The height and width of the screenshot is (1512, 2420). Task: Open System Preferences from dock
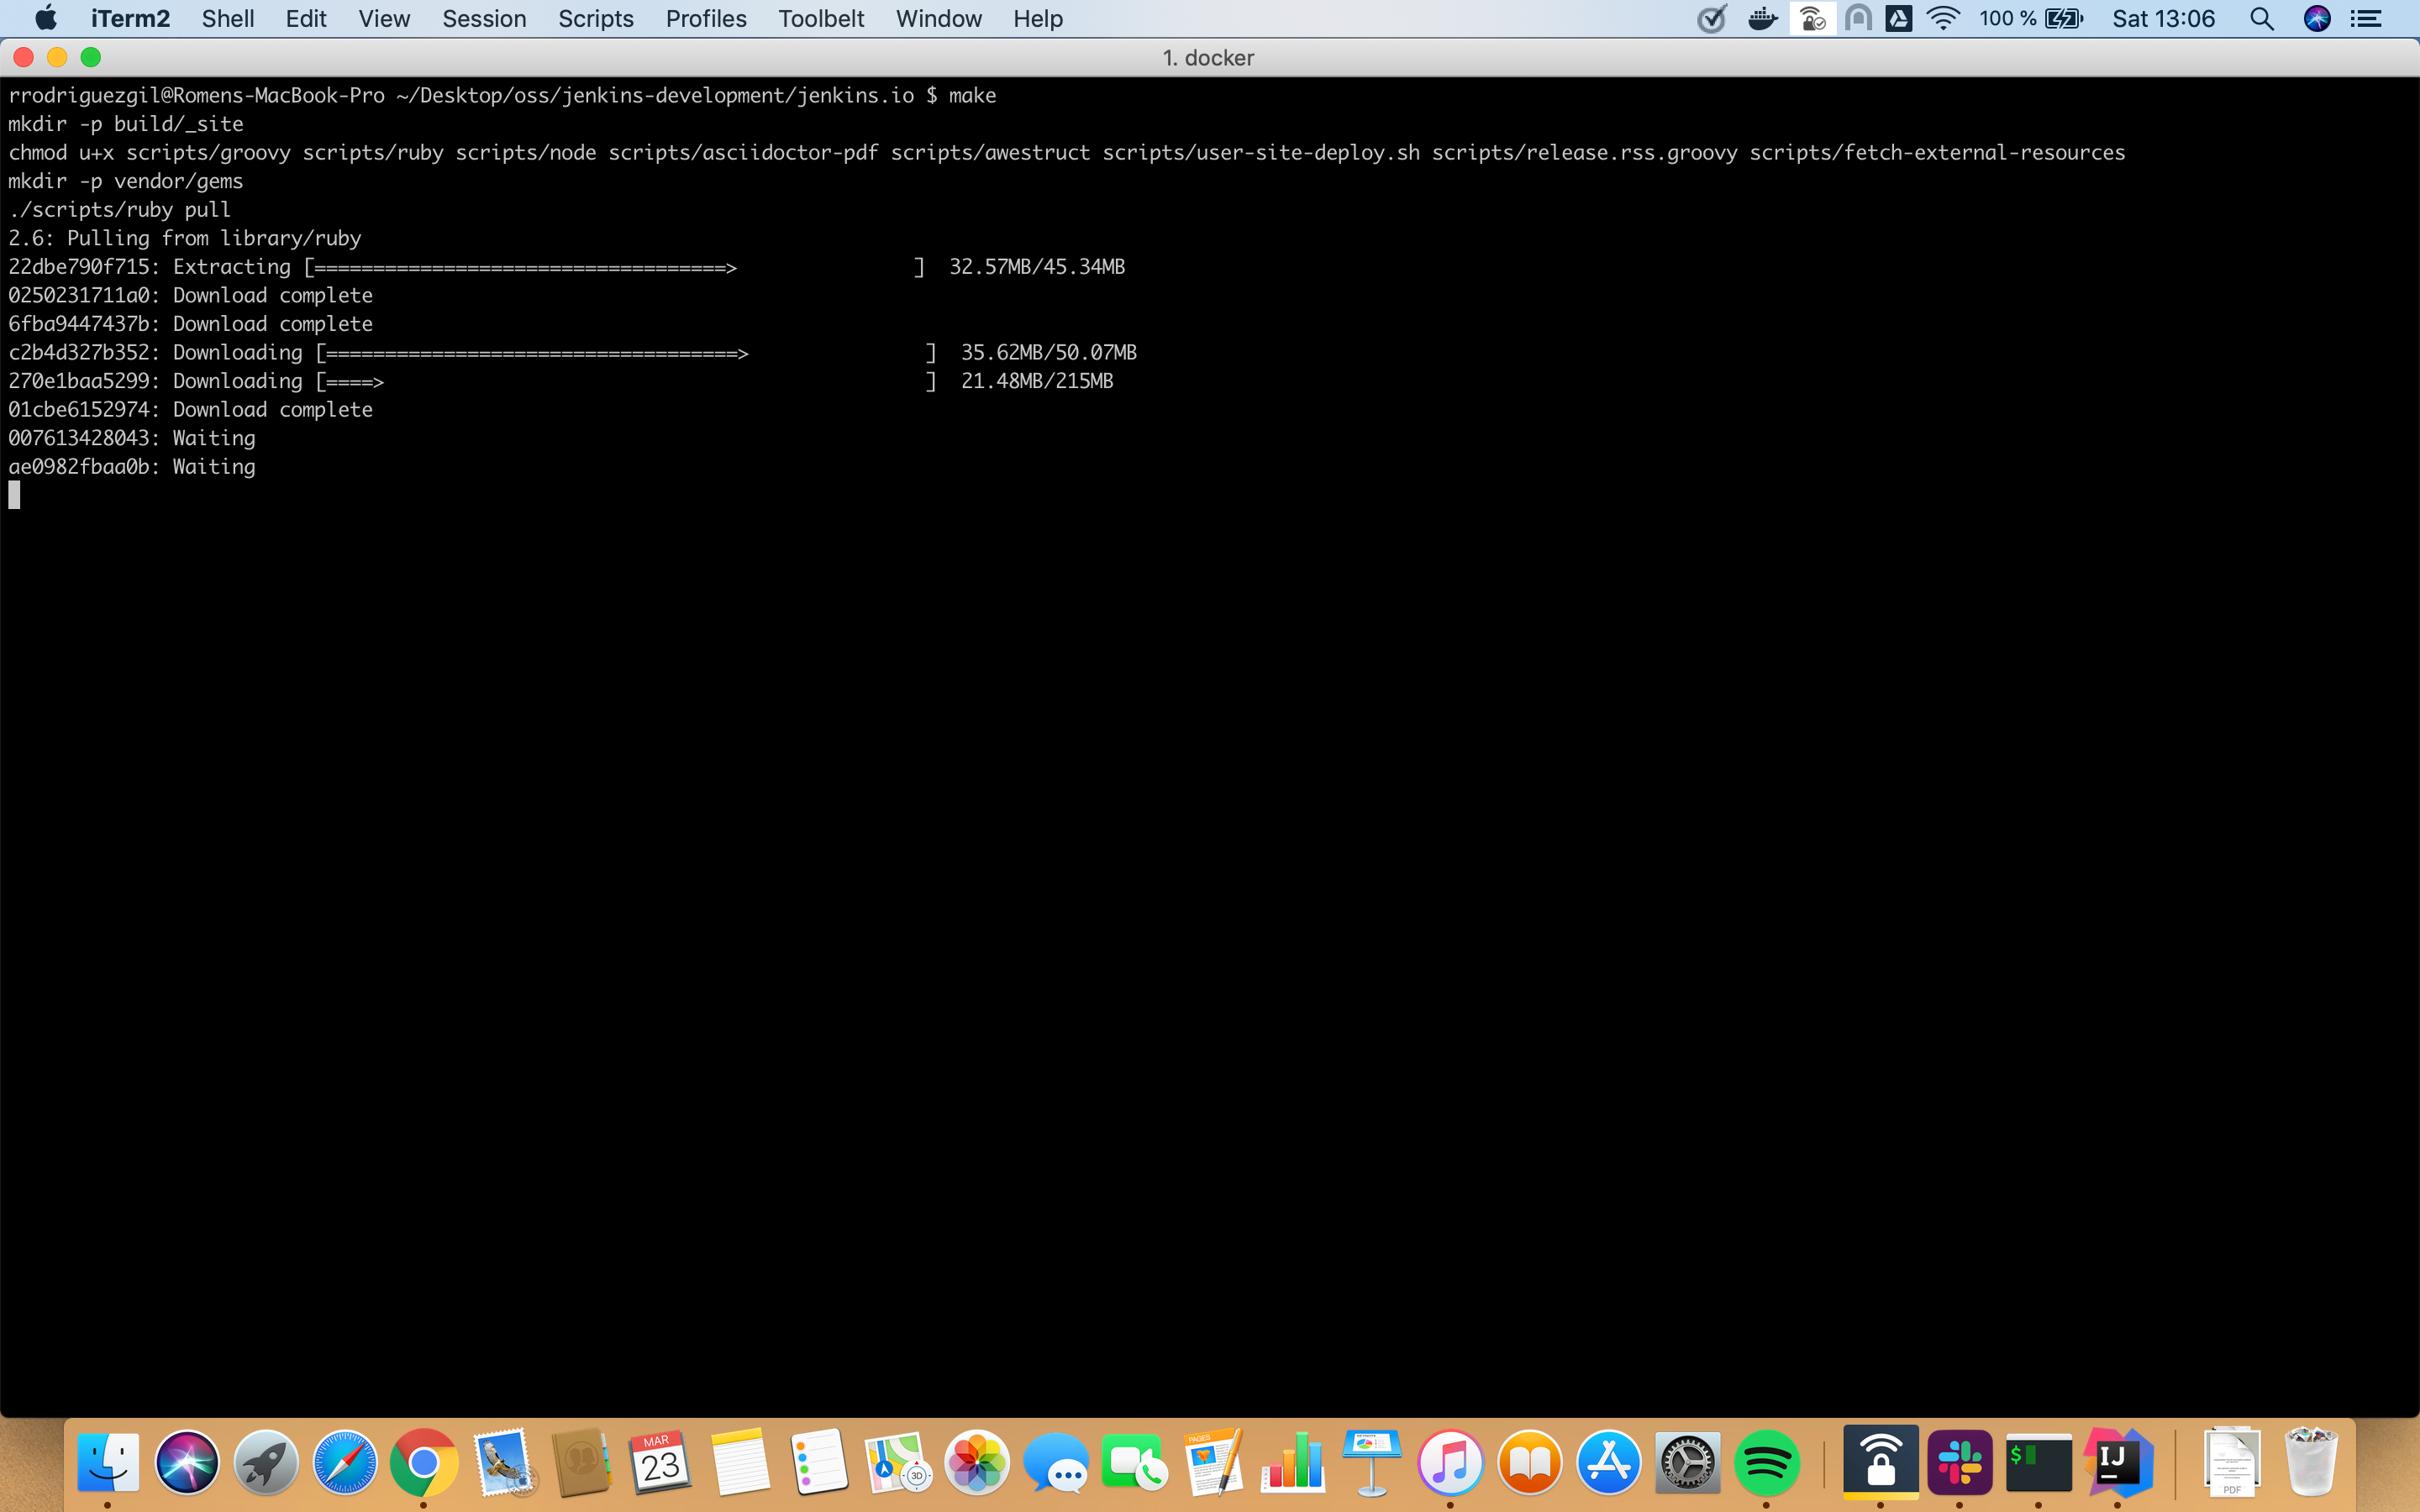1685,1460
